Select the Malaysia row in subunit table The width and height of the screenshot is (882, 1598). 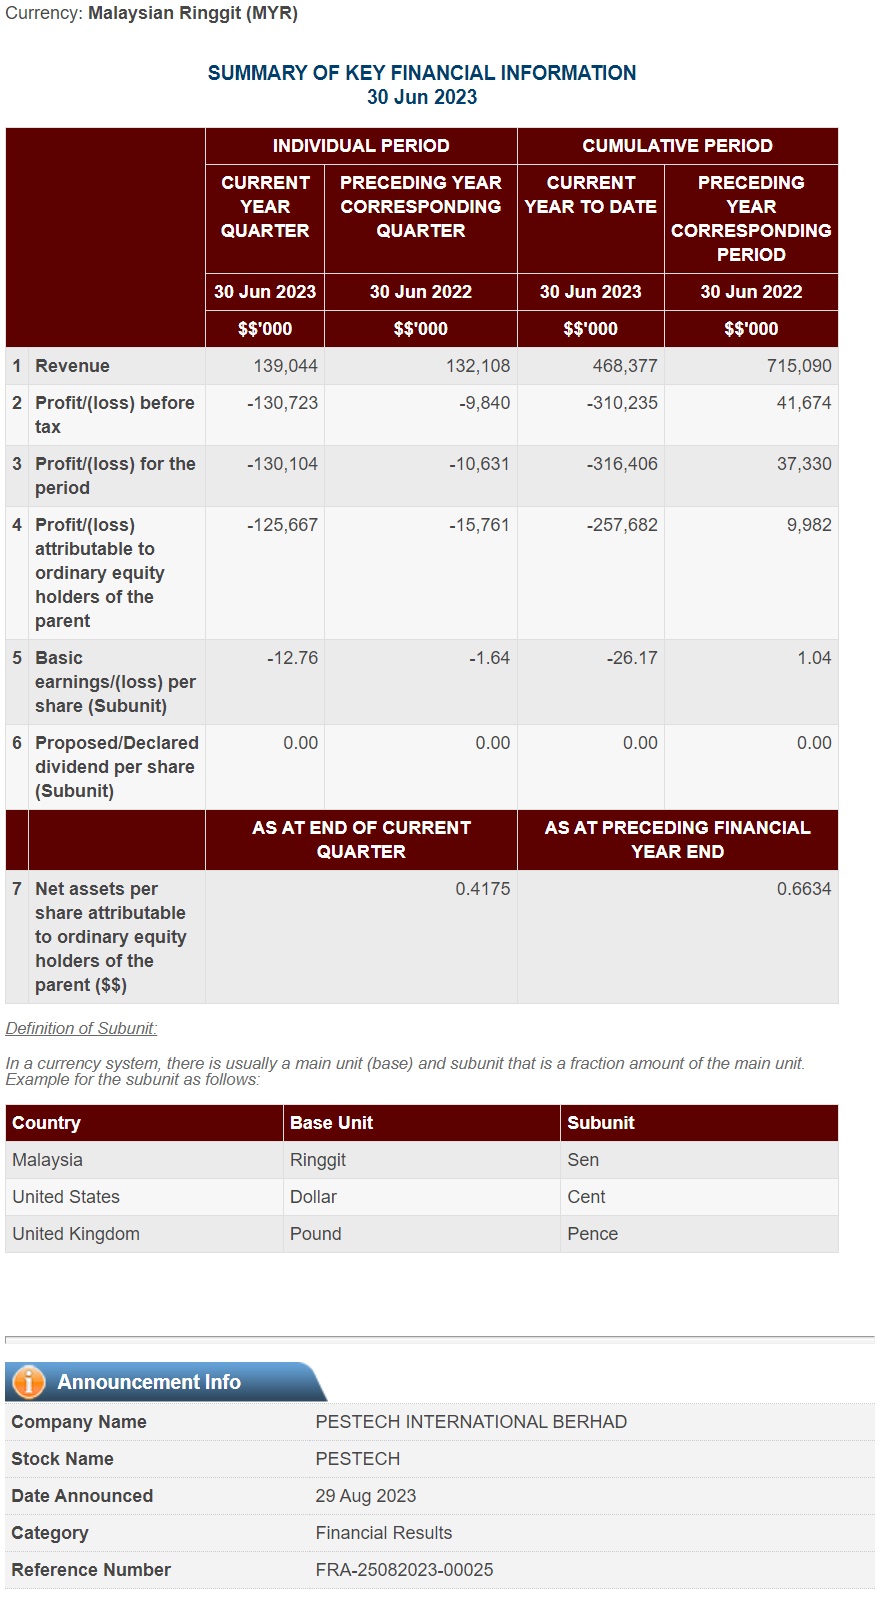[421, 1160]
